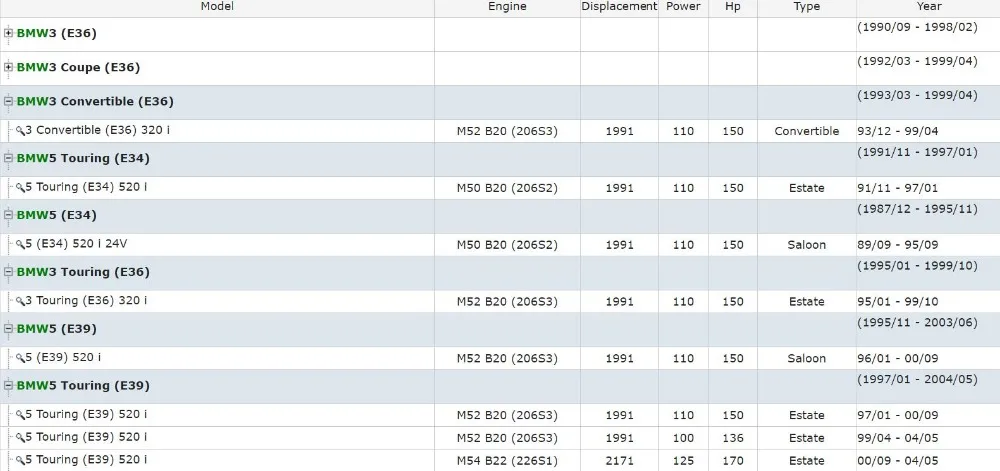1000x471 pixels.
Task: Select the 3 Touring (E36) 320 i model name
Action: (86, 301)
